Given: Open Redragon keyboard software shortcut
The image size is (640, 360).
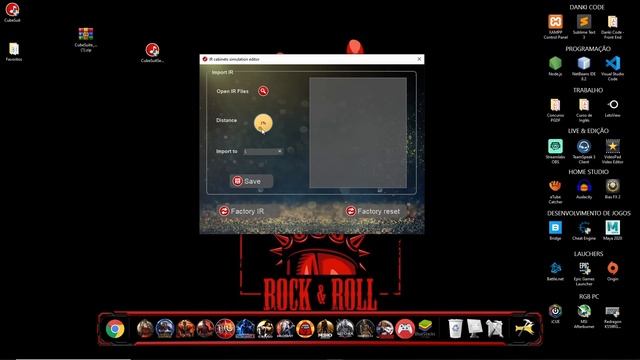Looking at the screenshot, I should (x=613, y=316).
